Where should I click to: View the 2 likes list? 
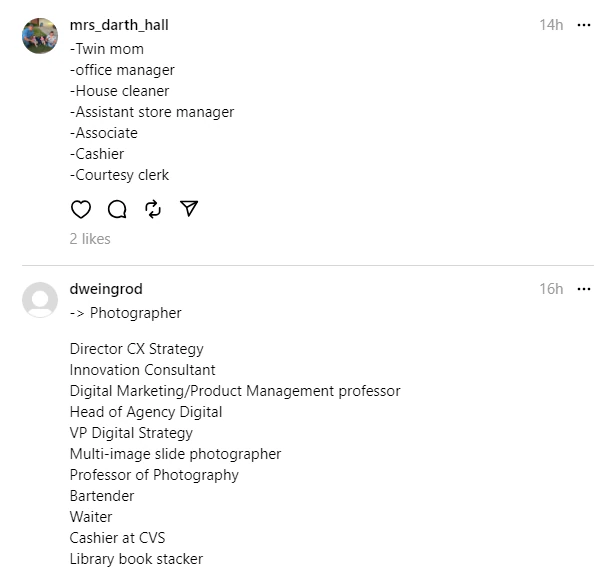[x=90, y=239]
